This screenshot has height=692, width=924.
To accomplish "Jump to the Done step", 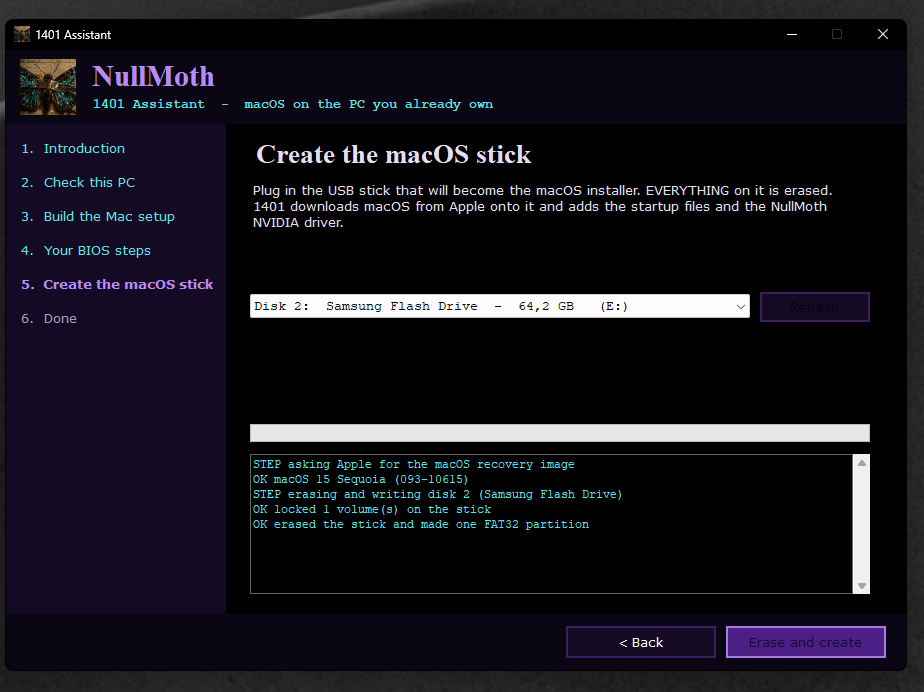I will click(49, 318).
